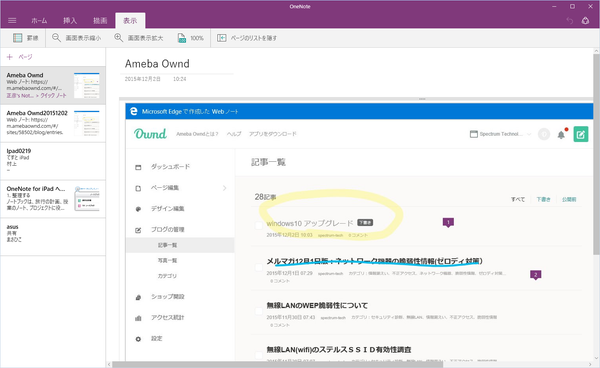The width and height of the screenshot is (600, 368).
Task: Open the share icon in title bar
Action: click(585, 21)
